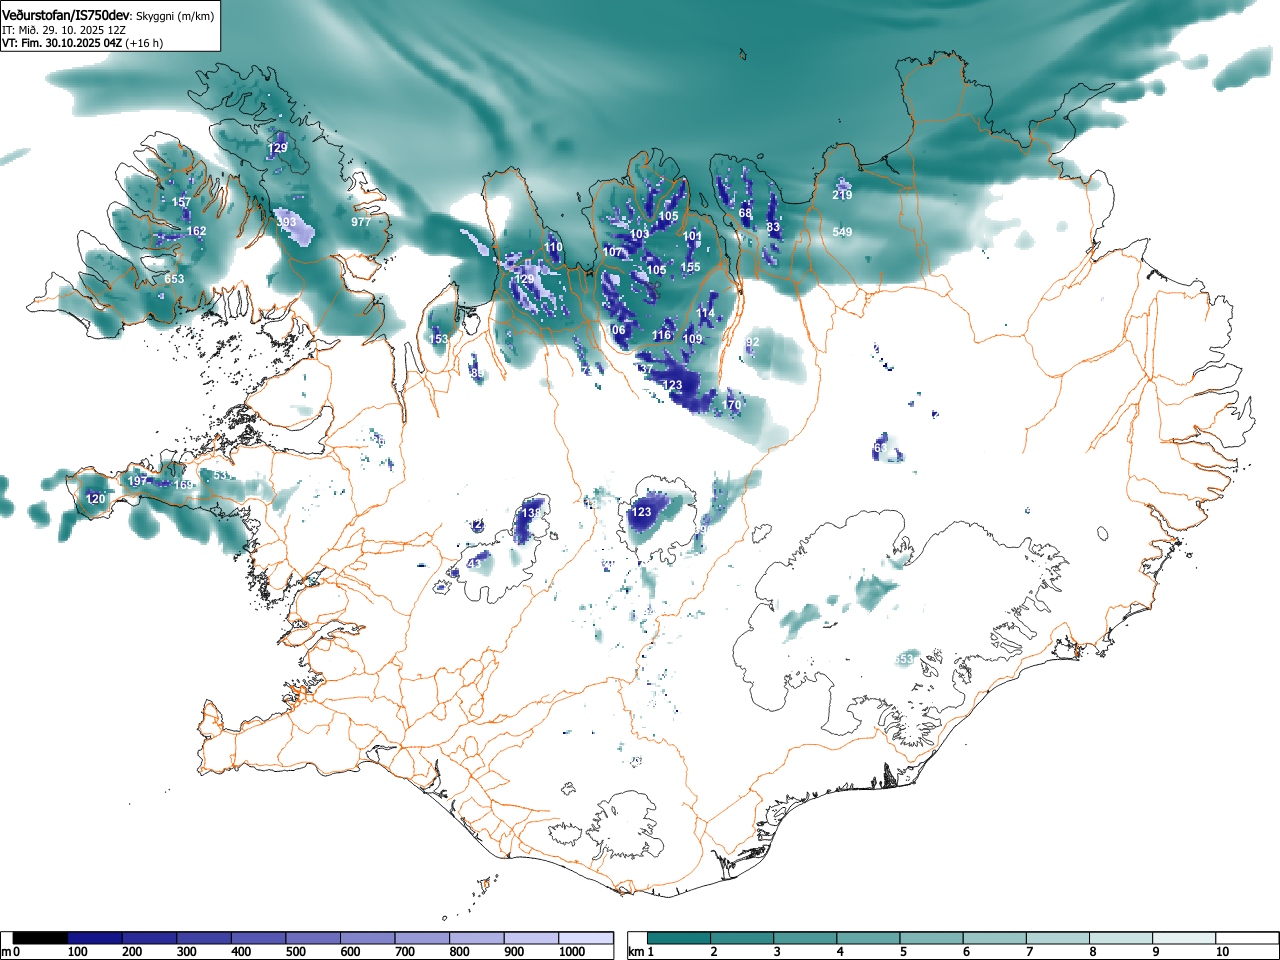Click the '83' value in the north
This screenshot has width=1280, height=960.
(773, 227)
